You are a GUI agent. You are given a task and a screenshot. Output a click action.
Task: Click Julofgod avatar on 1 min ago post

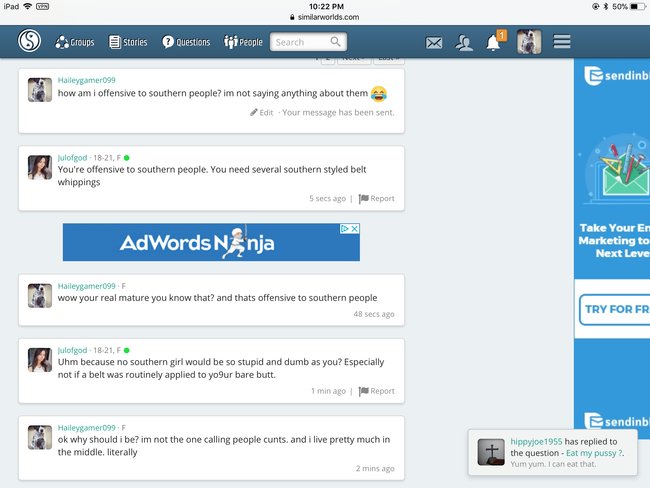click(x=39, y=360)
